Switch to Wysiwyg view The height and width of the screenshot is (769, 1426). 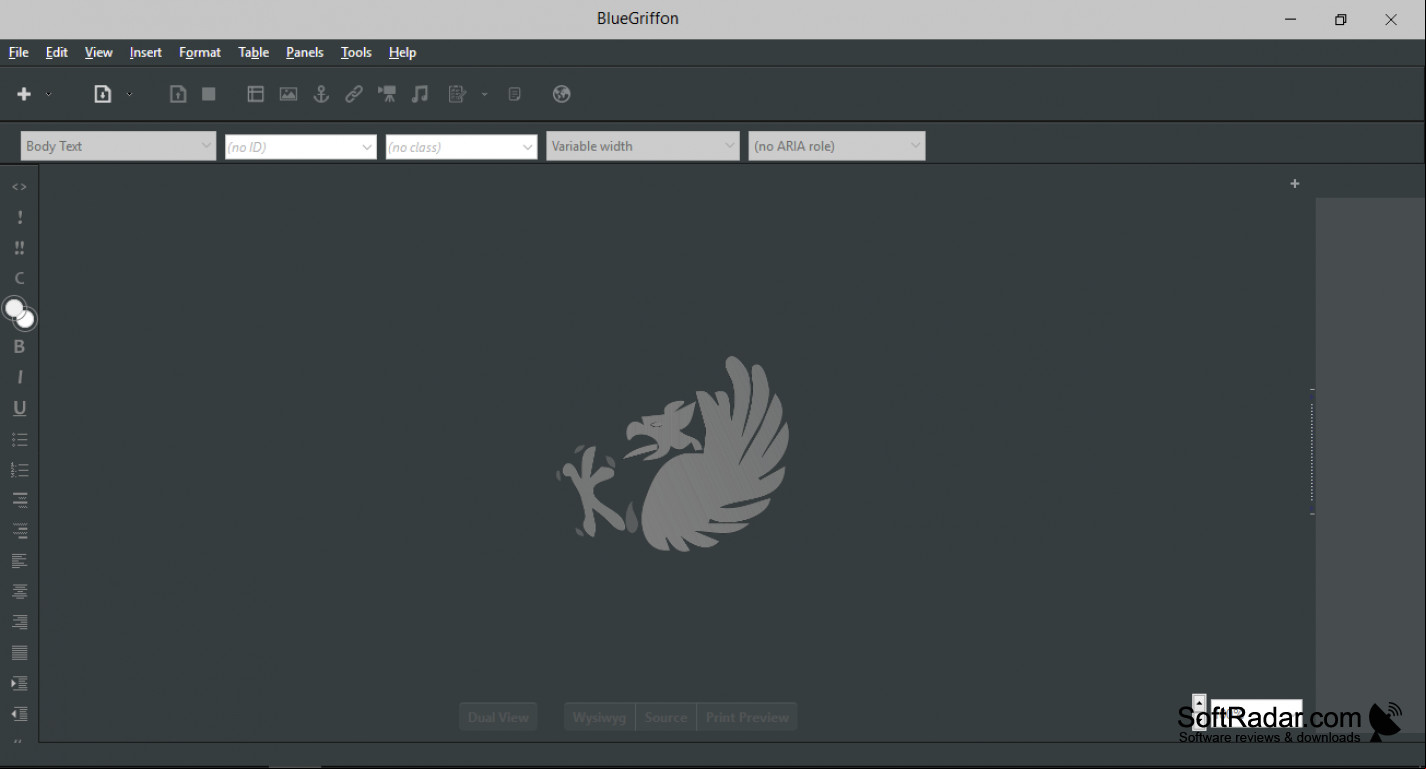tap(600, 717)
